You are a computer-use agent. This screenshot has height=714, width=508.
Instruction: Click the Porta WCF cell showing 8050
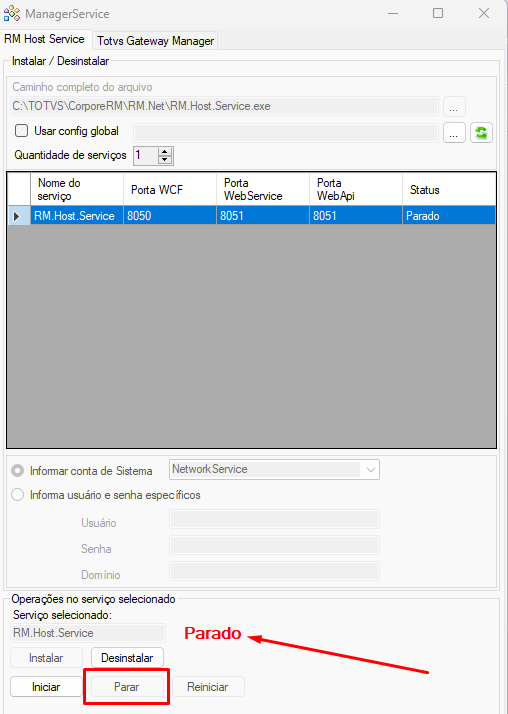click(170, 216)
